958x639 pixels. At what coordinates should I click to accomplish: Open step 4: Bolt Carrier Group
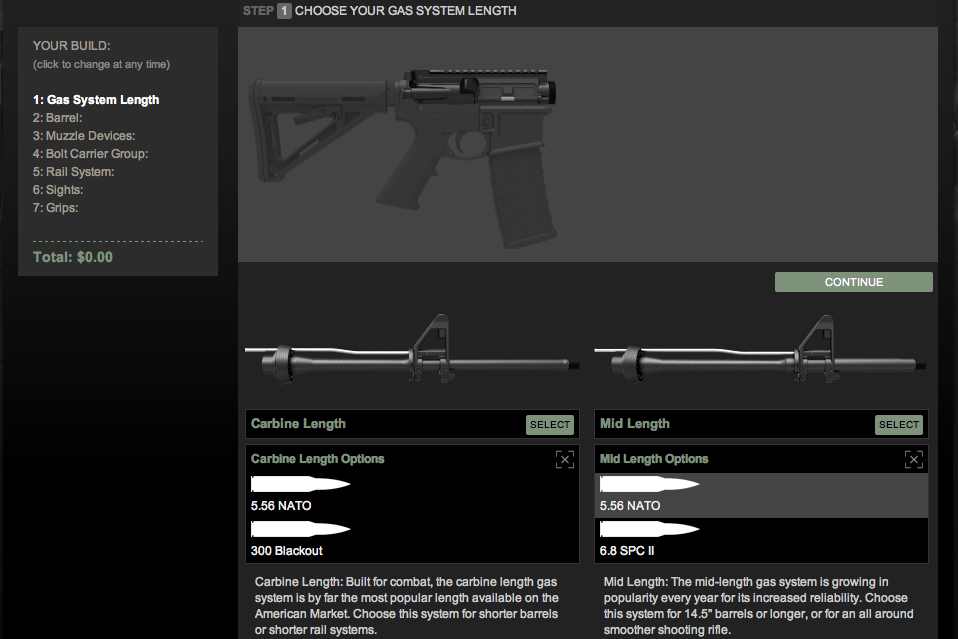[90, 154]
